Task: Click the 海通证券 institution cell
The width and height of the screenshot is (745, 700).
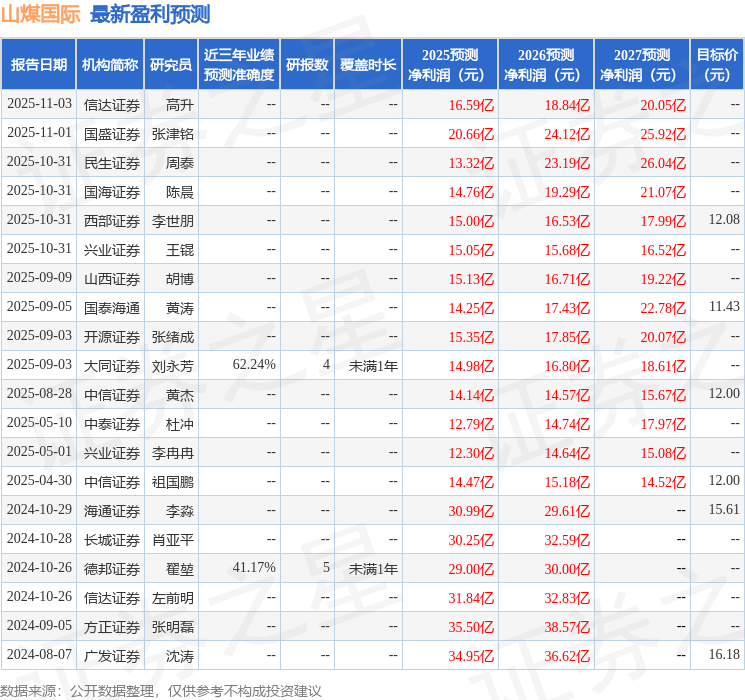Action: point(112,511)
